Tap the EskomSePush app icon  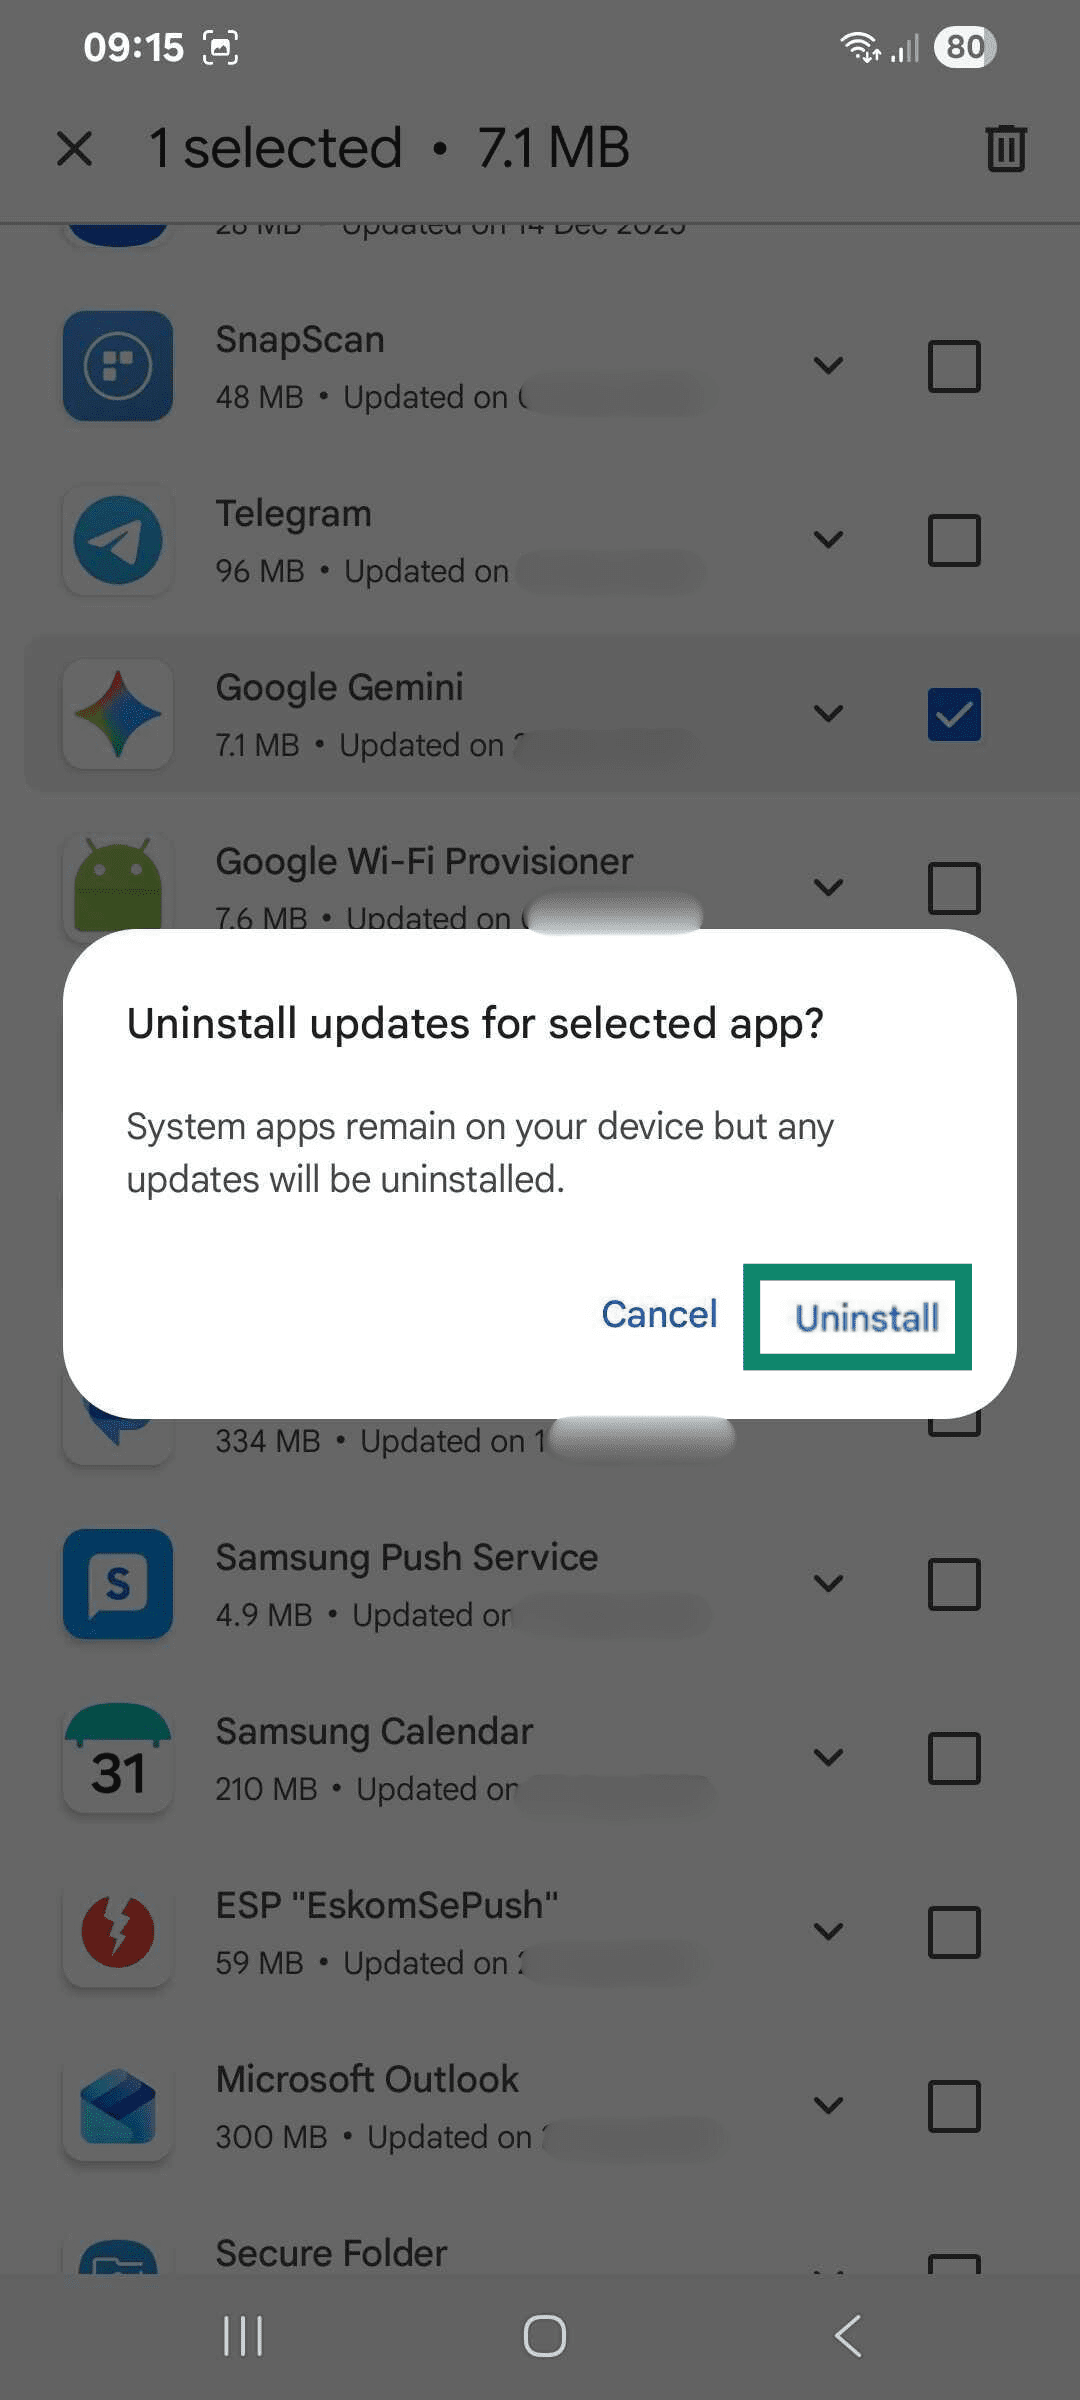point(118,1932)
